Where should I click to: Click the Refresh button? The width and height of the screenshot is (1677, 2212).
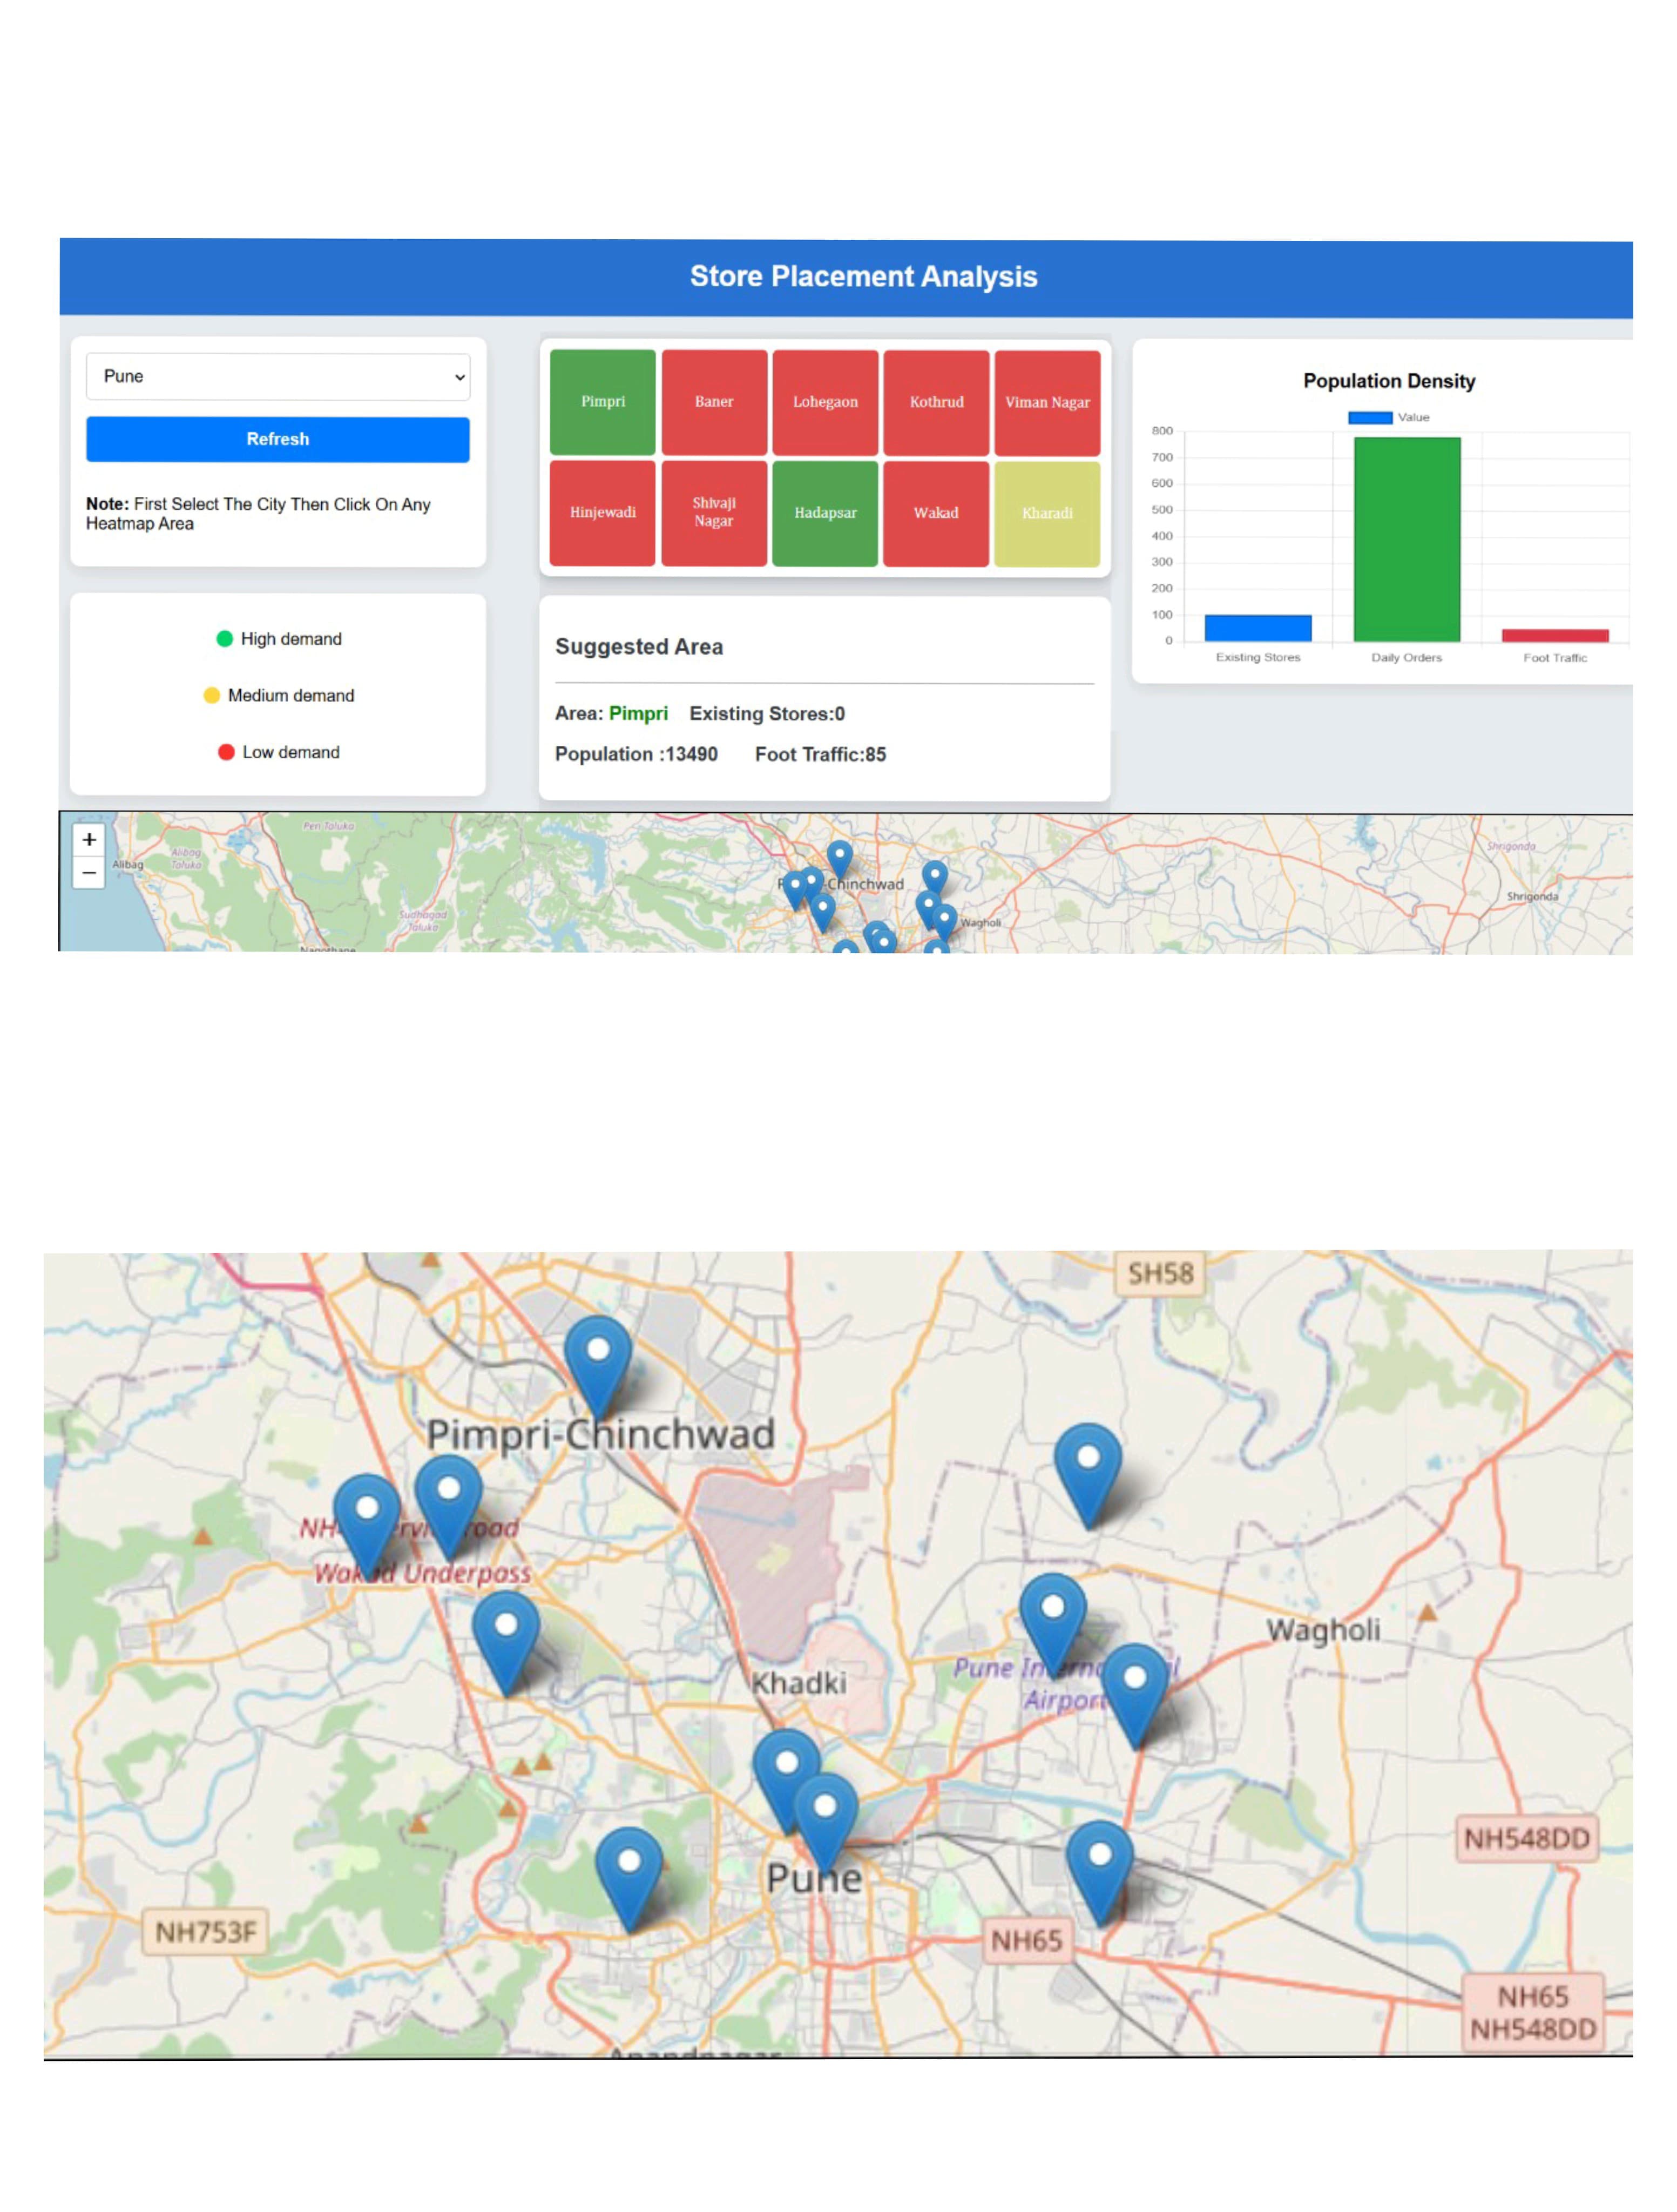click(277, 439)
